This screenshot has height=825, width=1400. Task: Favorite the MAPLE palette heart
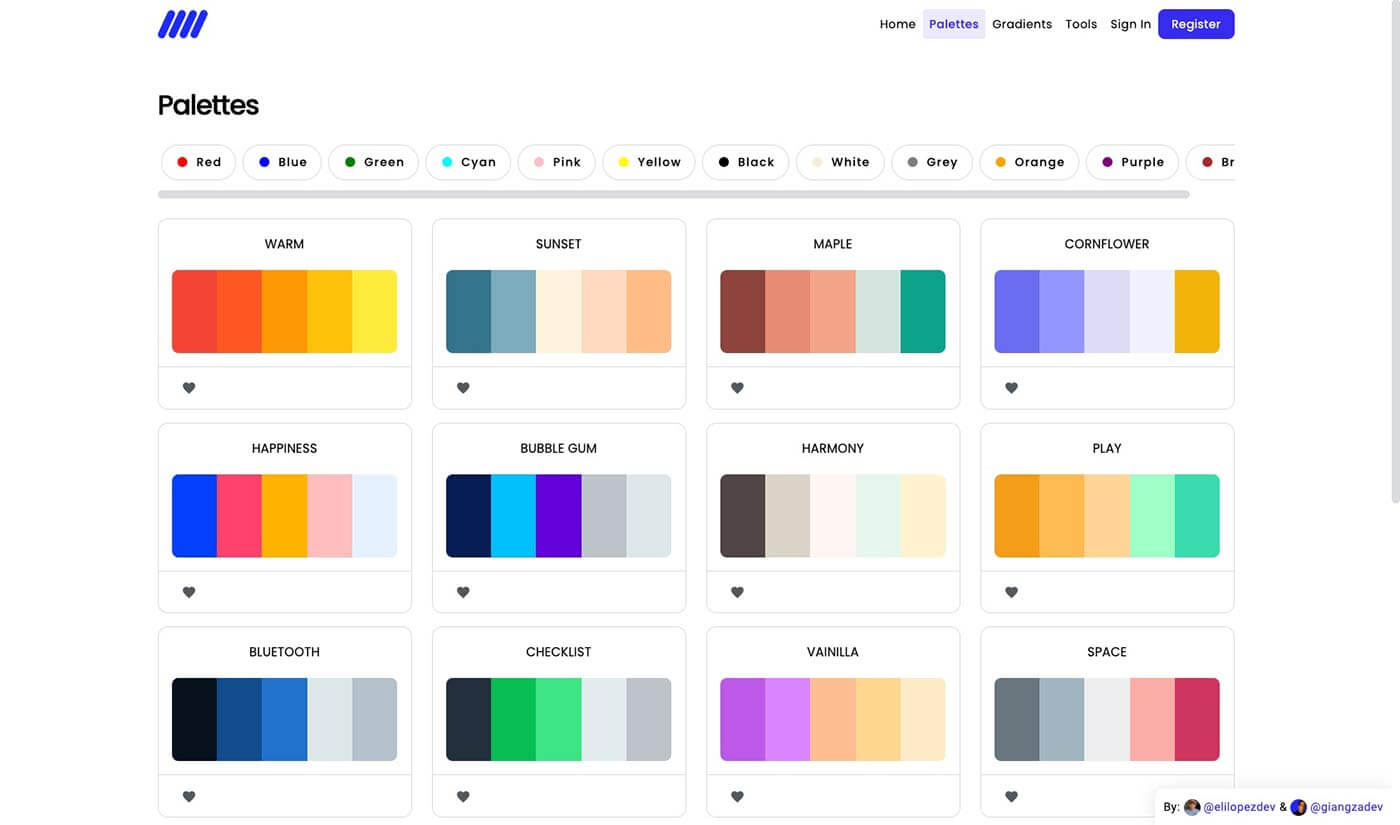(737, 388)
